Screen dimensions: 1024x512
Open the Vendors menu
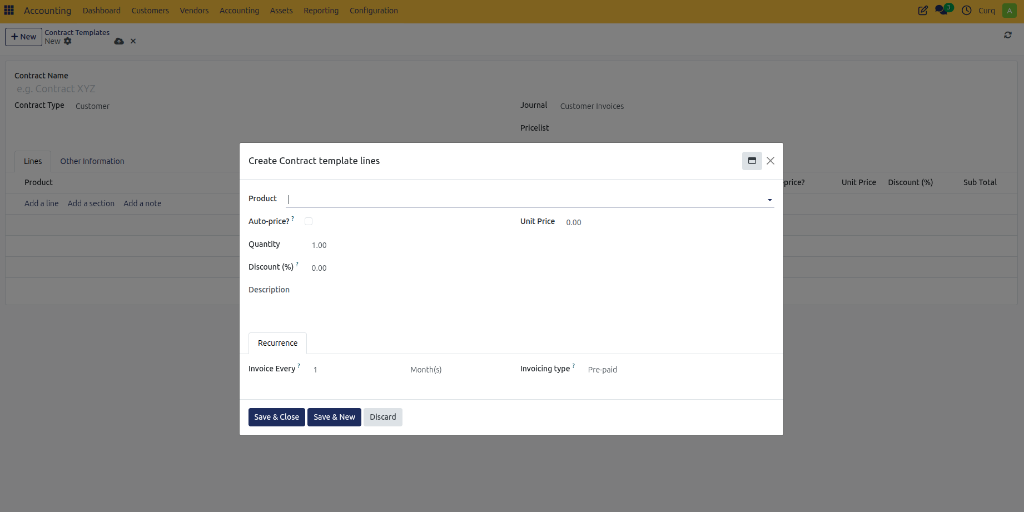coord(194,10)
